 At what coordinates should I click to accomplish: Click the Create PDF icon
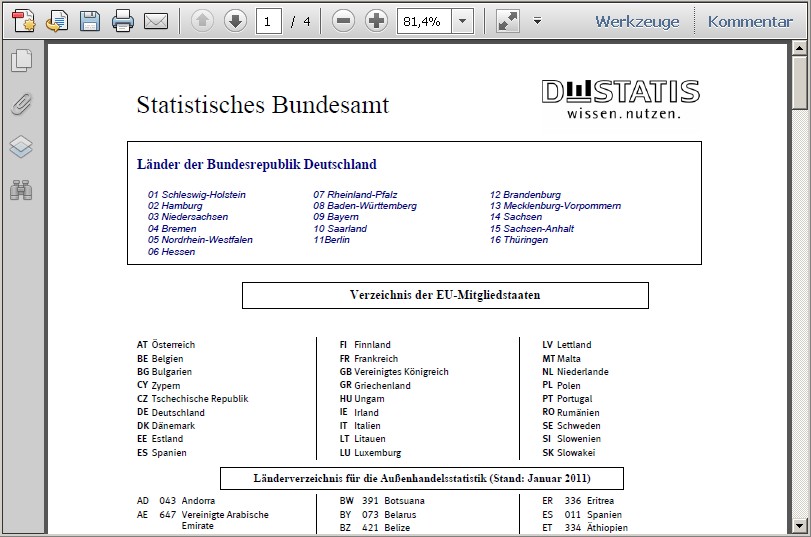pyautogui.click(x=23, y=21)
